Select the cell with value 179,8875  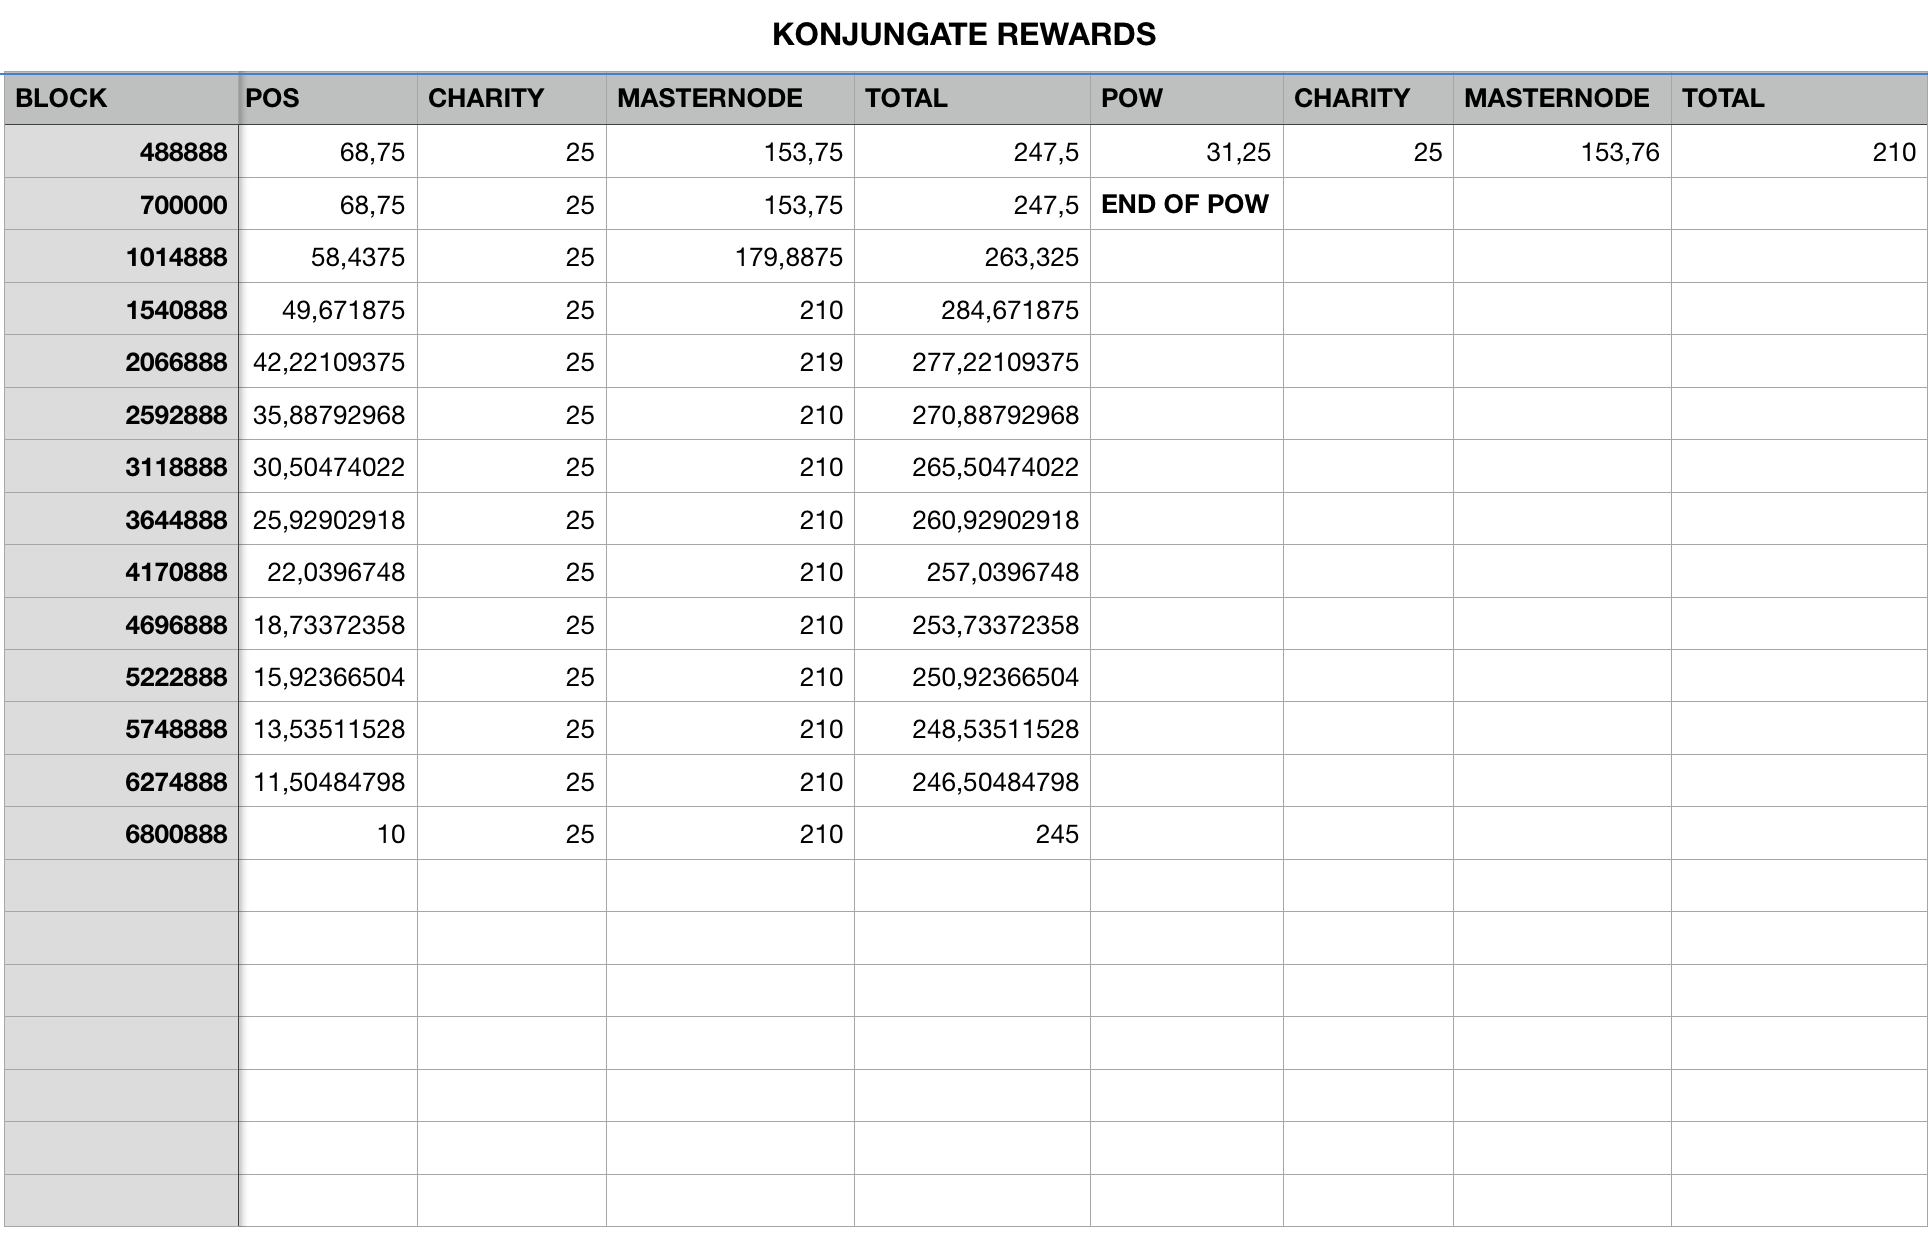[x=788, y=257]
